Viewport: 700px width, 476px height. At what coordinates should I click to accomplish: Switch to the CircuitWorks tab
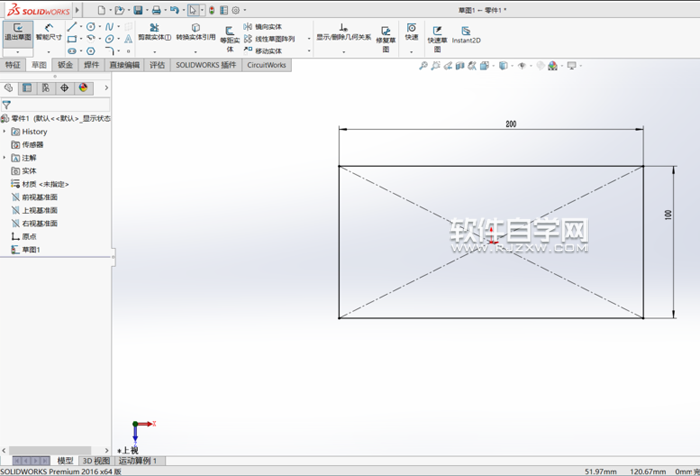tap(267, 65)
